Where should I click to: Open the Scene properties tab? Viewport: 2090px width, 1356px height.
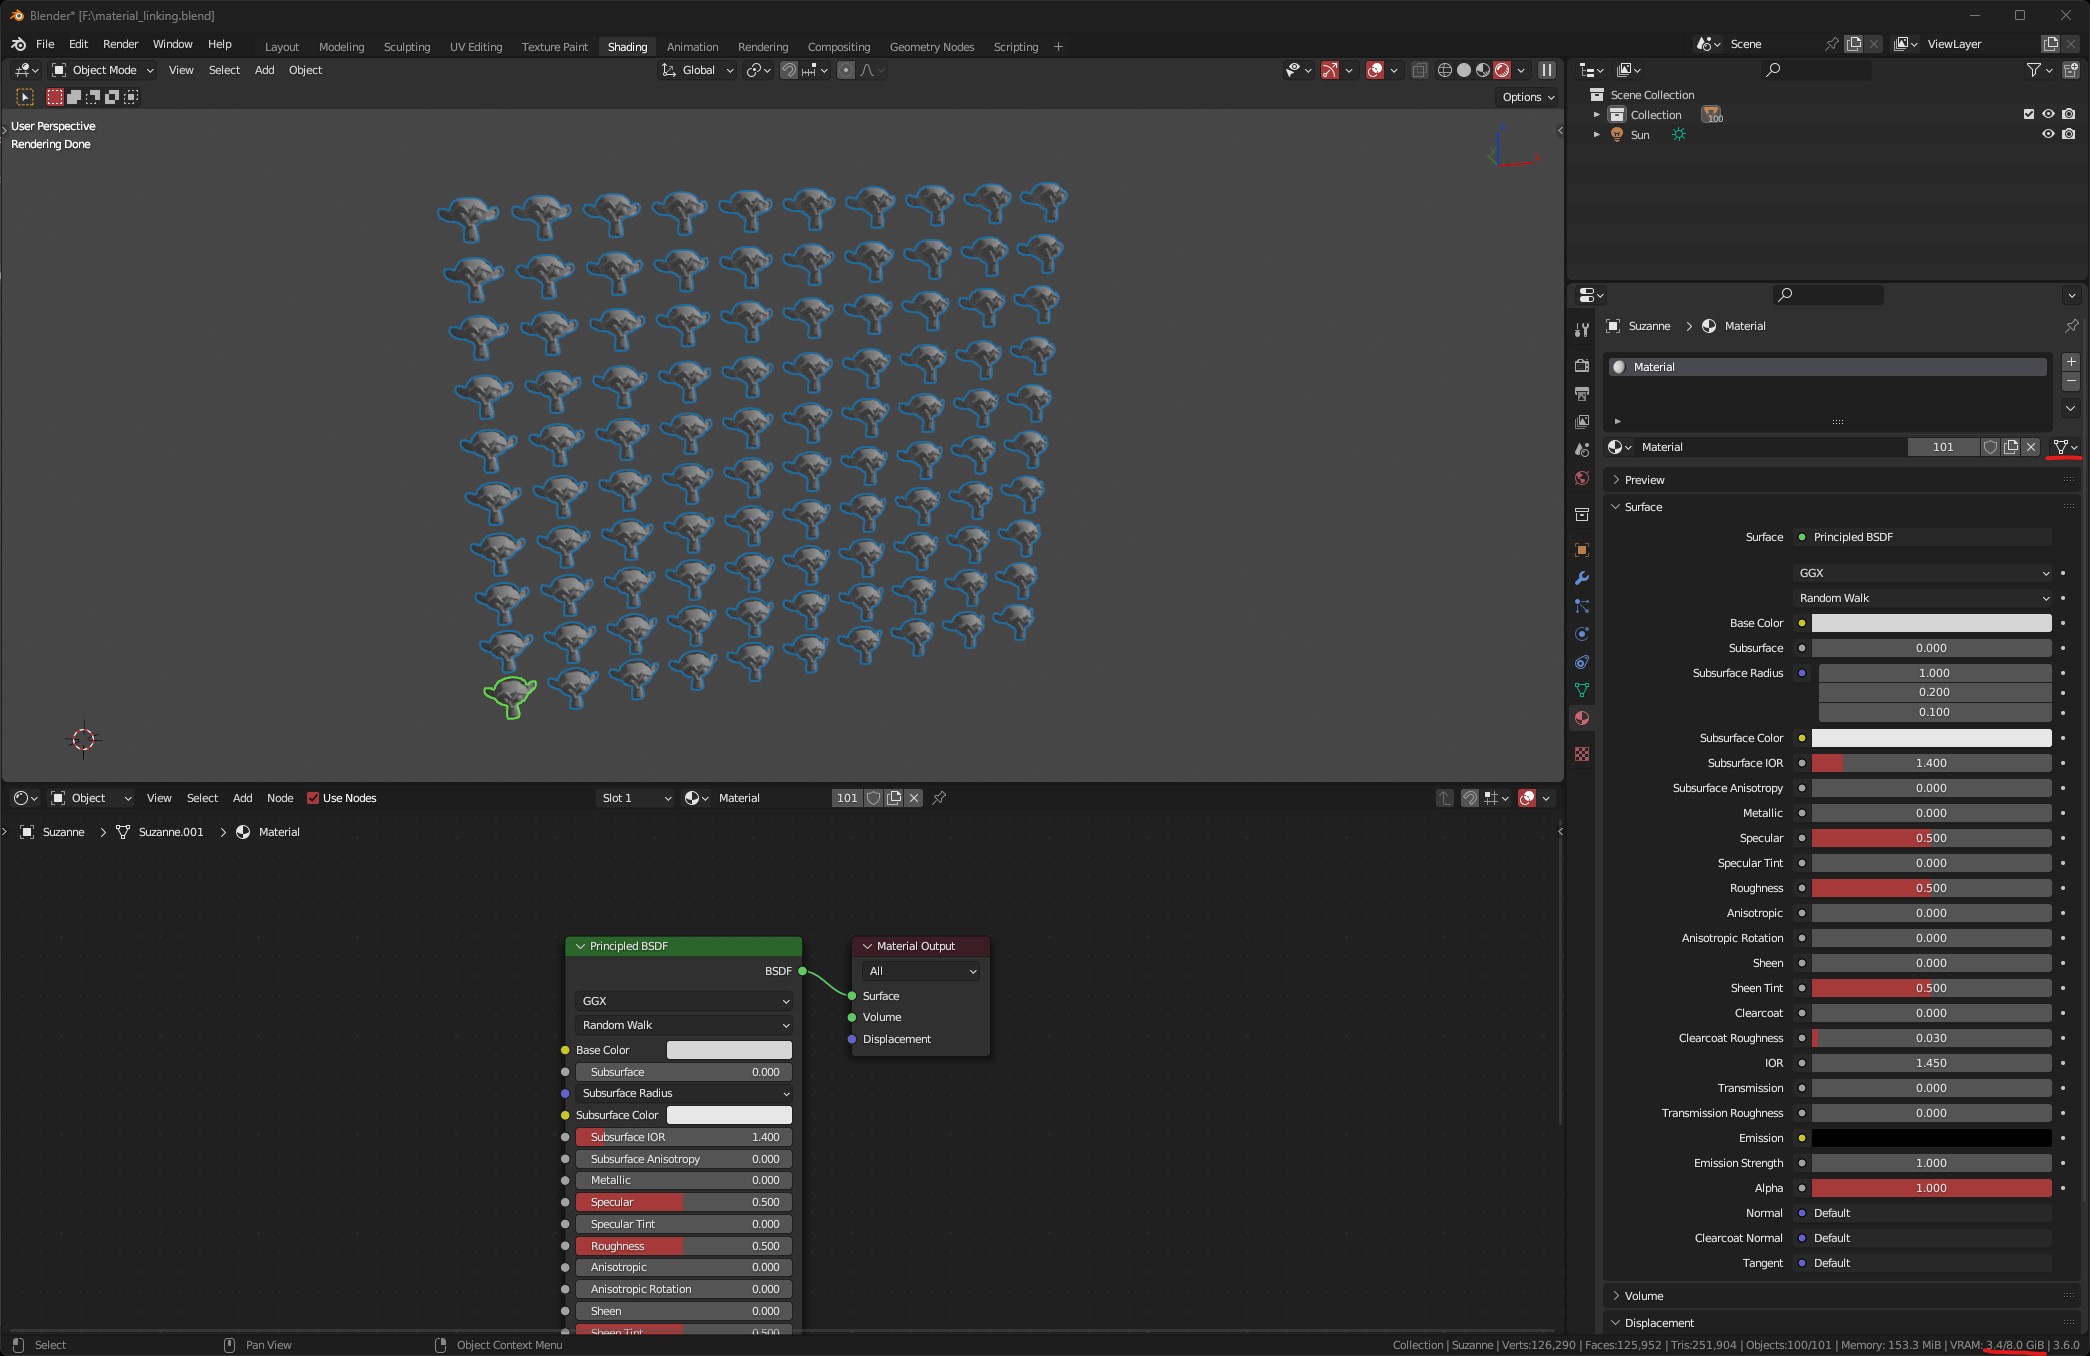pyautogui.click(x=1582, y=450)
